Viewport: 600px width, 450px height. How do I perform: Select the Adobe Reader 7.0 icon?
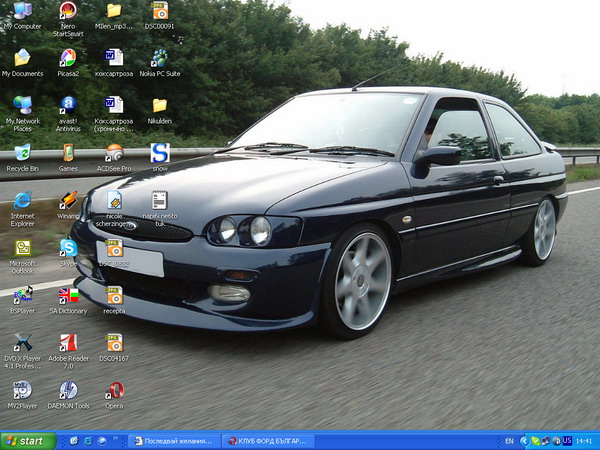(68, 342)
